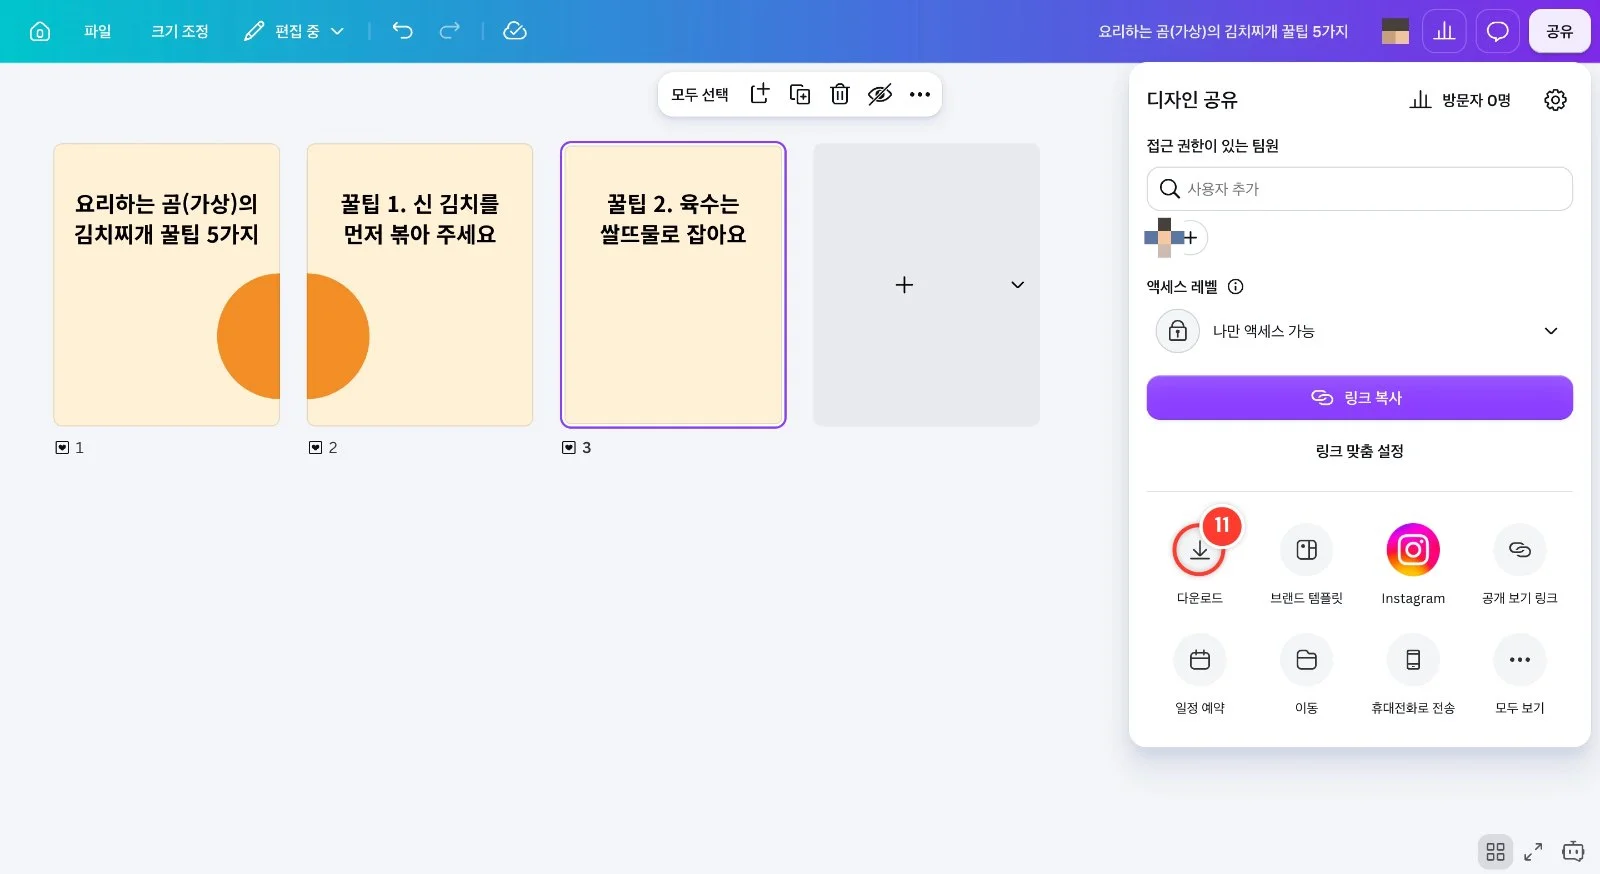Click the 사용자 추가 search field
Screen dimensions: 1600x874
1360,189
